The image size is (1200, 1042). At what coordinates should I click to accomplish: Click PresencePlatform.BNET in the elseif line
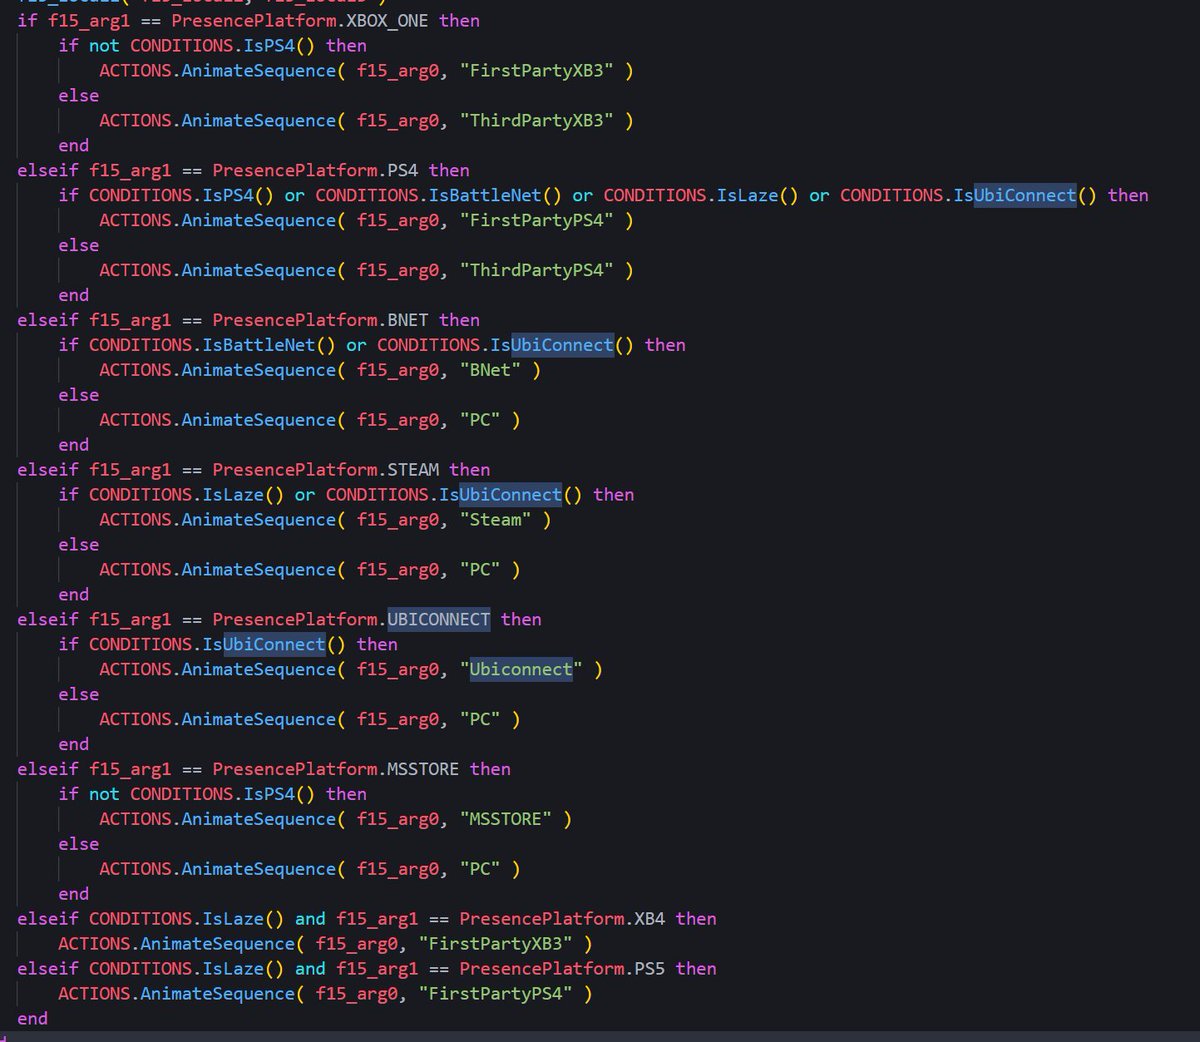(320, 320)
